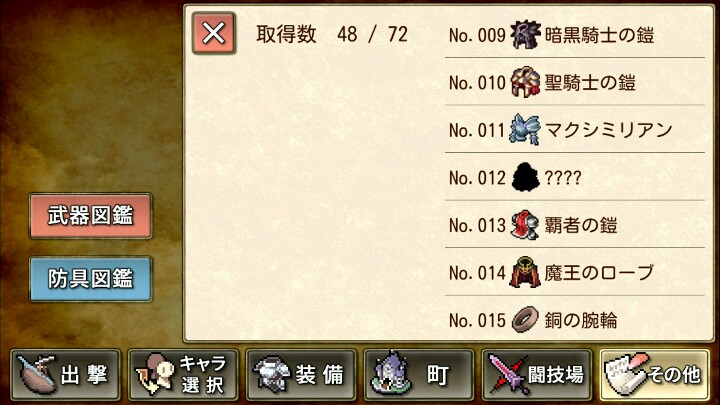720x405 pixels.
Task: Close the encyclopedia with the X button
Action: [x=214, y=34]
